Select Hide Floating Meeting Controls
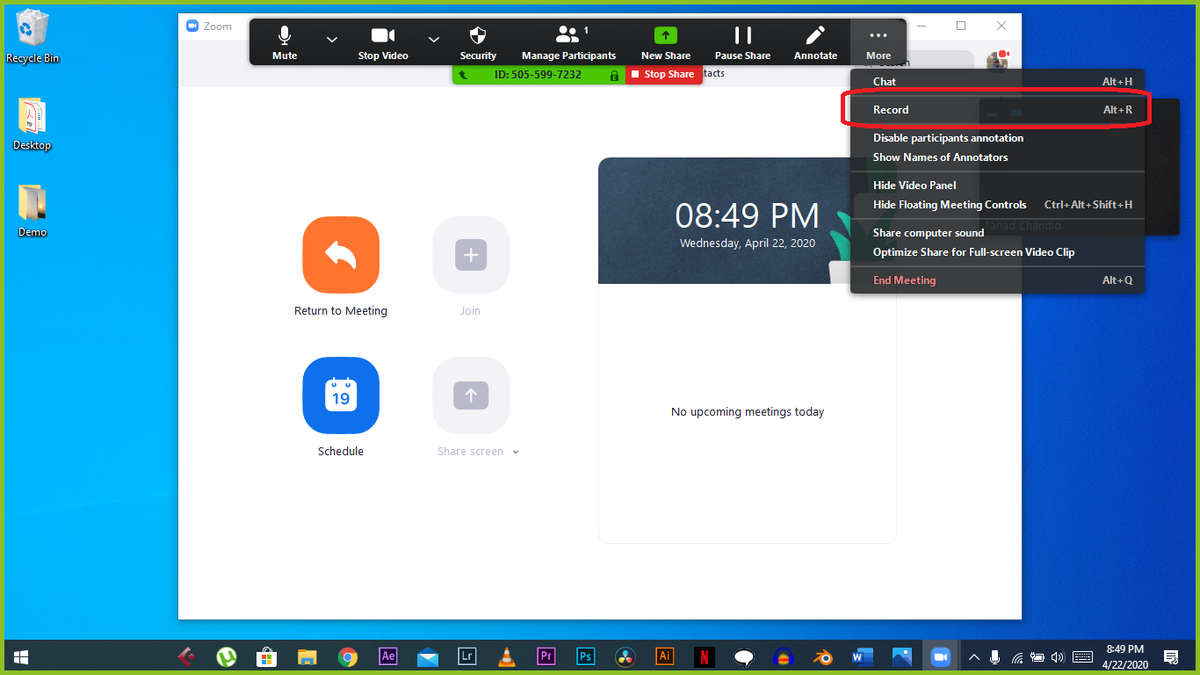 tap(997, 204)
